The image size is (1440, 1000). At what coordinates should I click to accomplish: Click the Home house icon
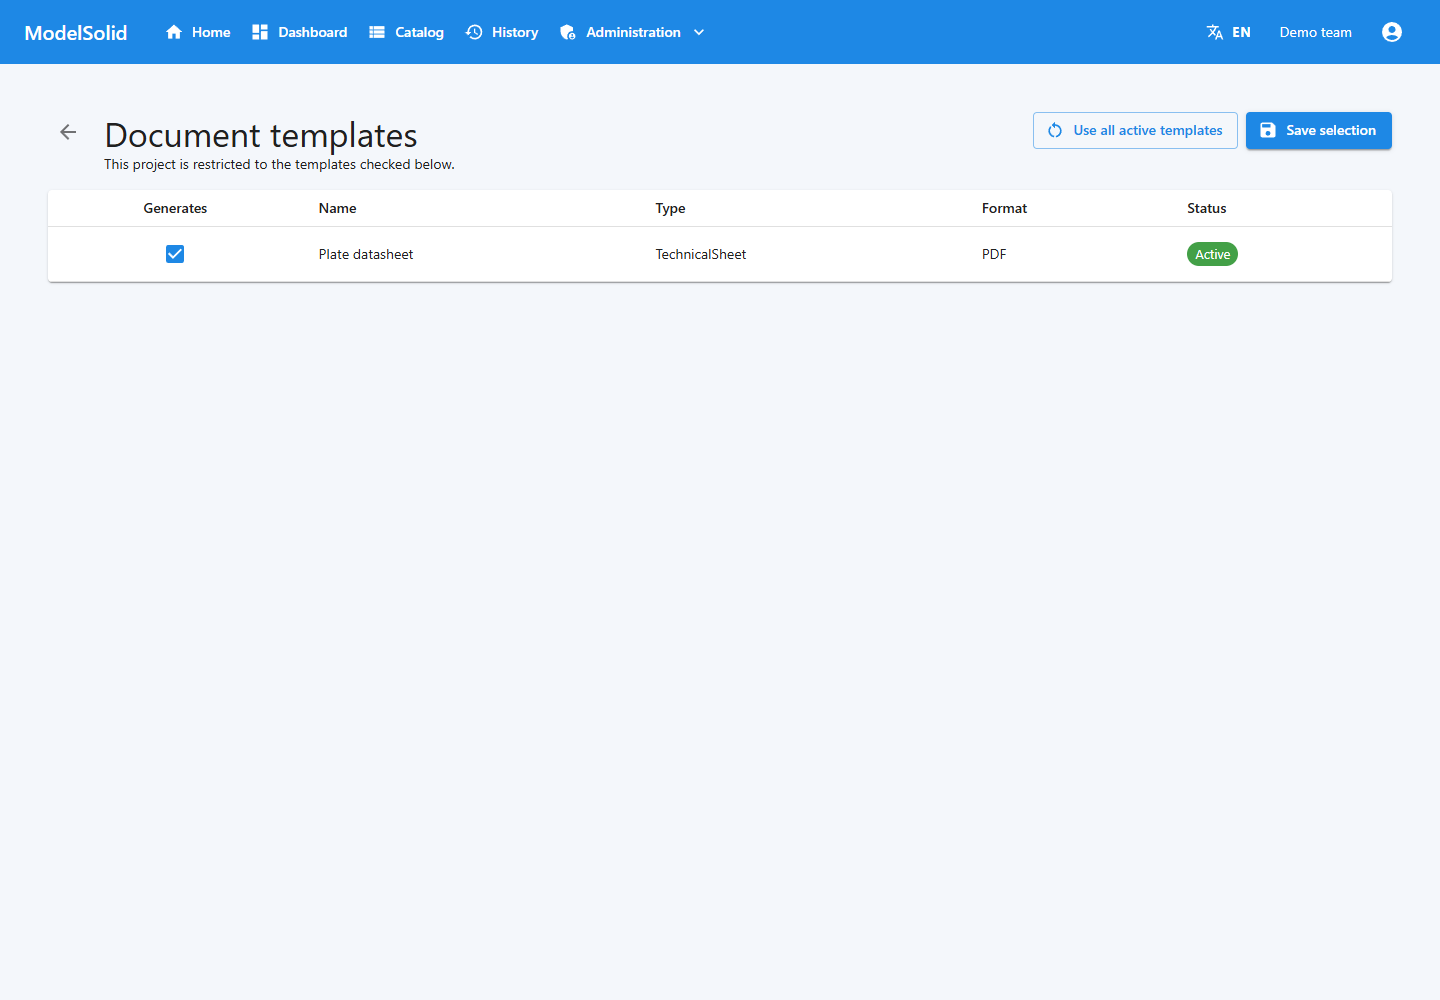tap(174, 32)
